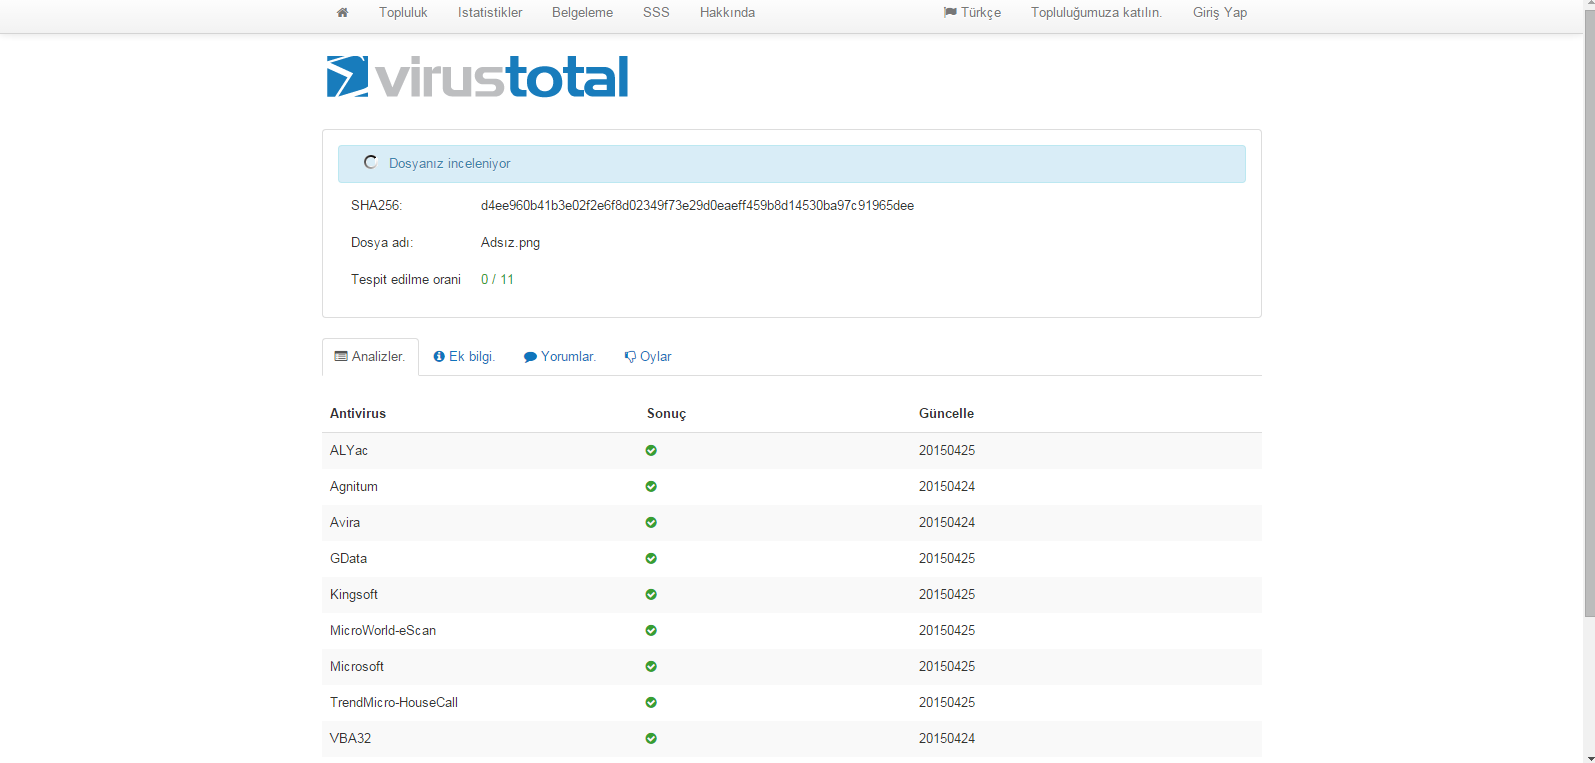Click the VirusTotal logo

[477, 76]
